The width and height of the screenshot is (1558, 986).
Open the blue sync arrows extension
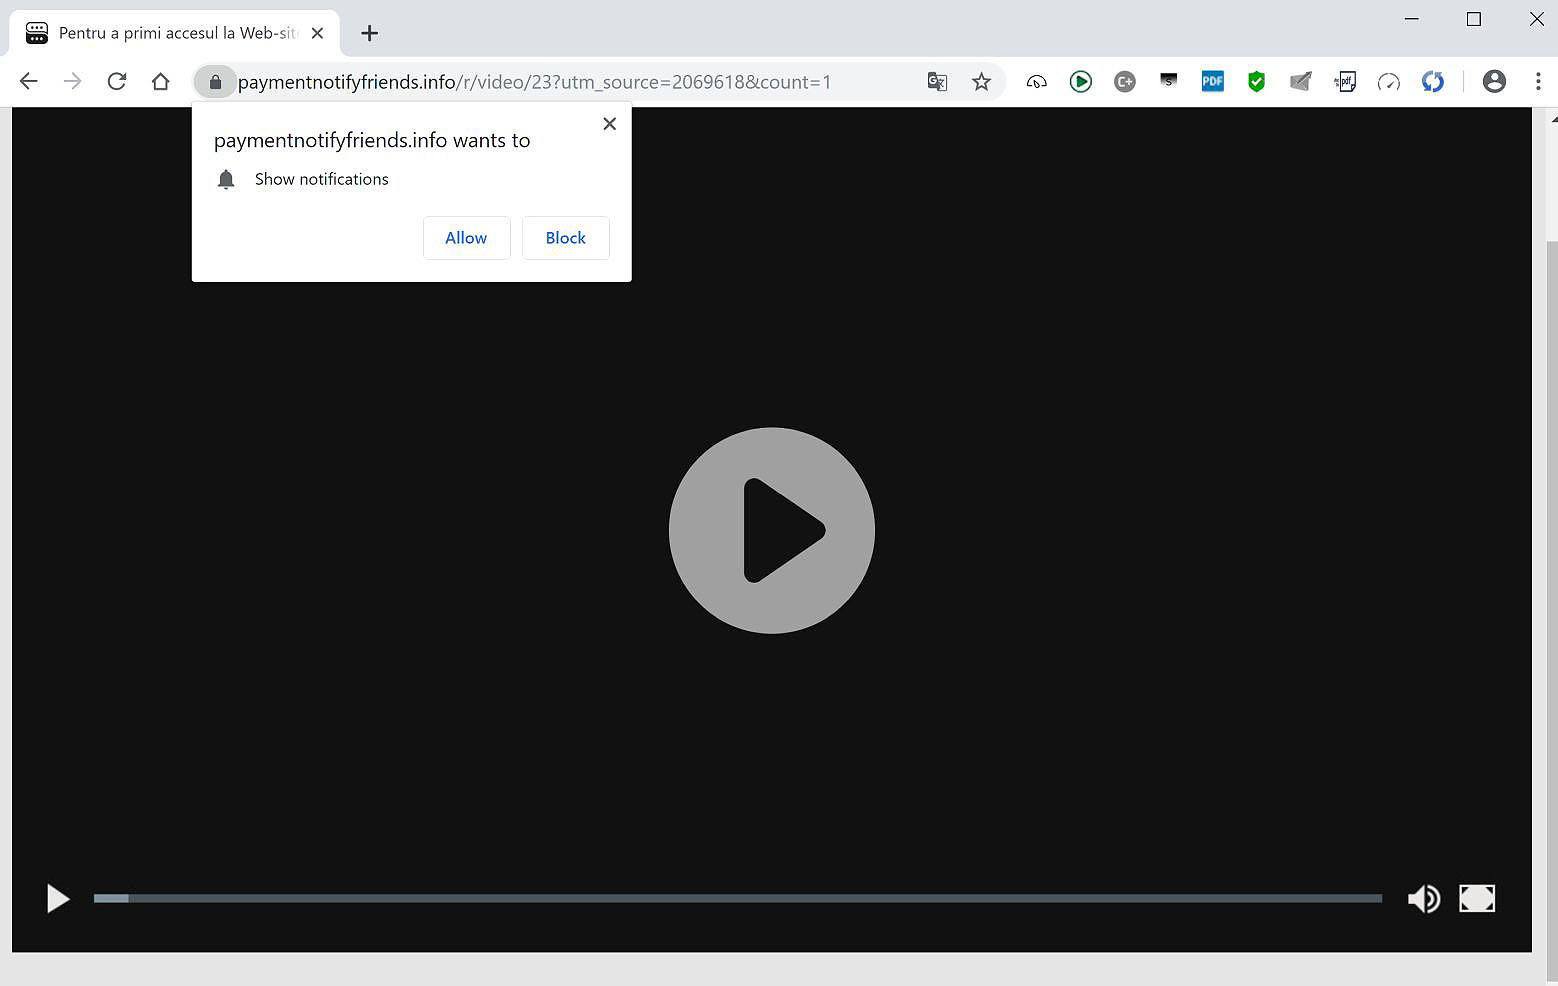pos(1433,82)
